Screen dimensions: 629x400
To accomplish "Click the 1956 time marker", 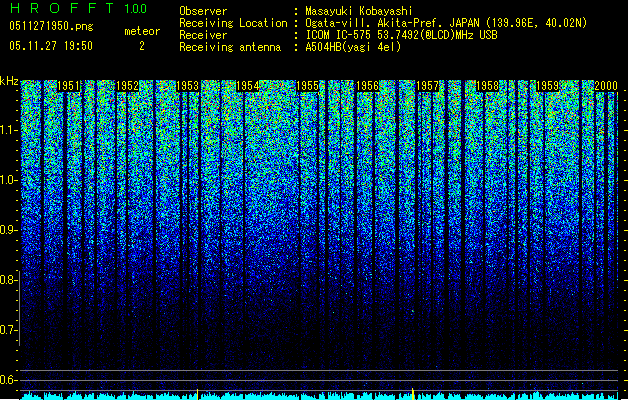I will coord(367,86).
